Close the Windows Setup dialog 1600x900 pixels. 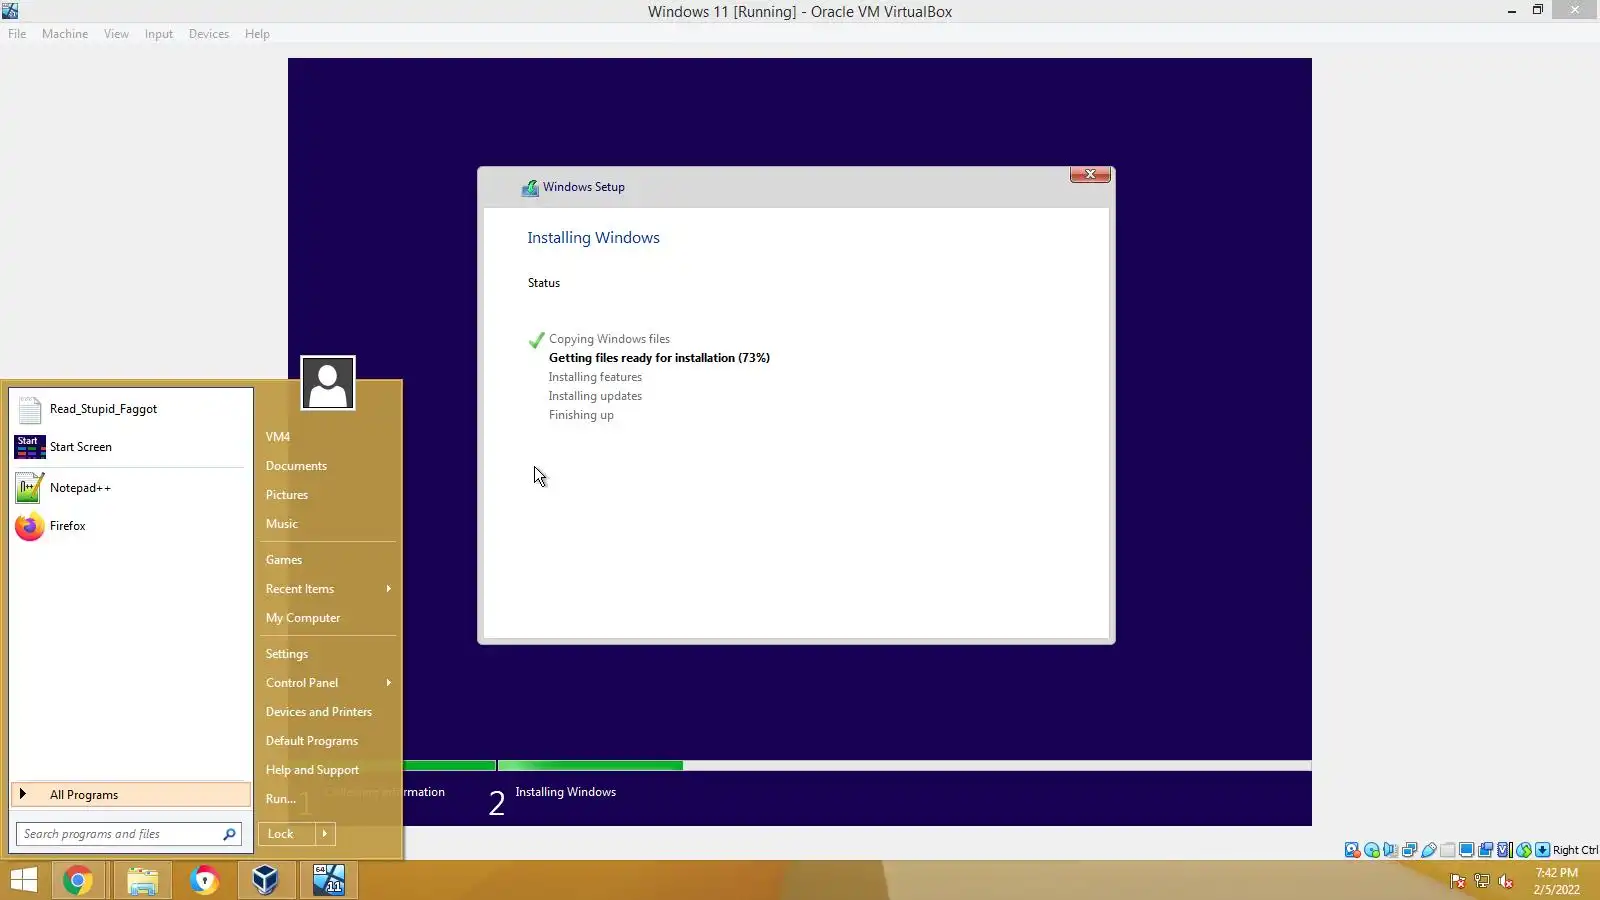[x=1090, y=175]
